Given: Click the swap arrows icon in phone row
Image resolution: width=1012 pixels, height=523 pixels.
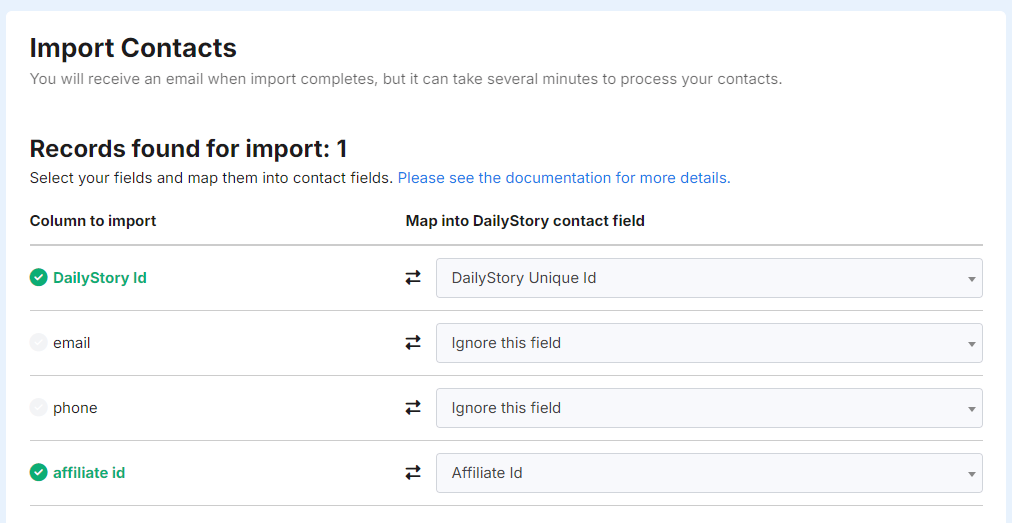Looking at the screenshot, I should (413, 408).
